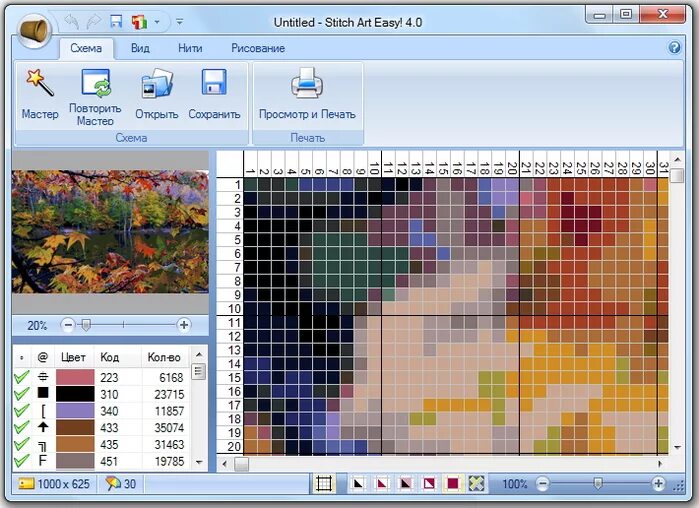Click quantity value 35074
Screen dimensions: 699x508
pyautogui.click(x=169, y=428)
